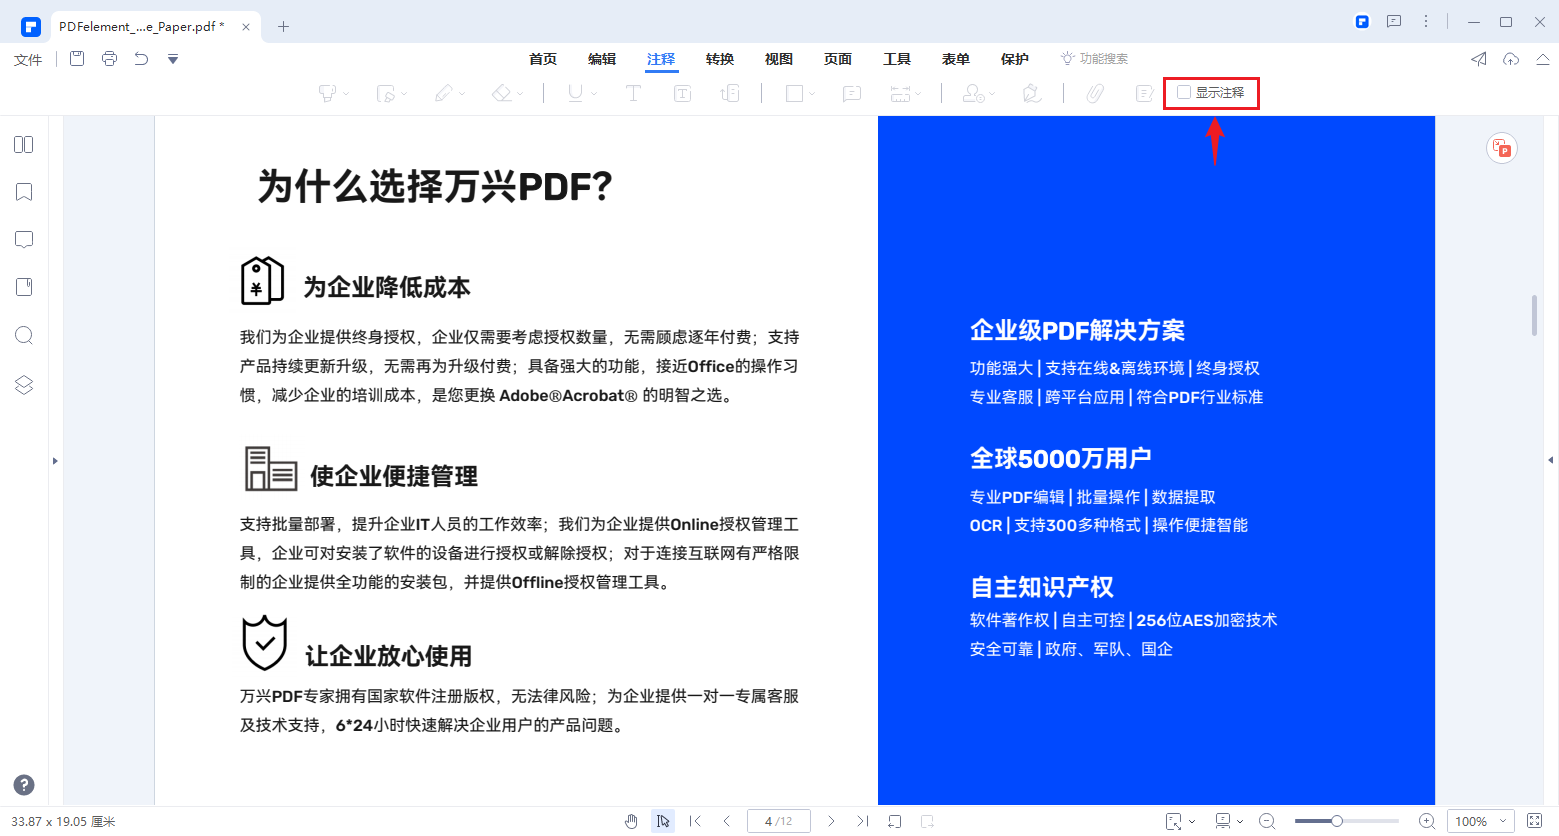Viewport: 1559px width, 836px height.
Task: Open the bookmarks panel in the sidebar
Action: (x=23, y=191)
